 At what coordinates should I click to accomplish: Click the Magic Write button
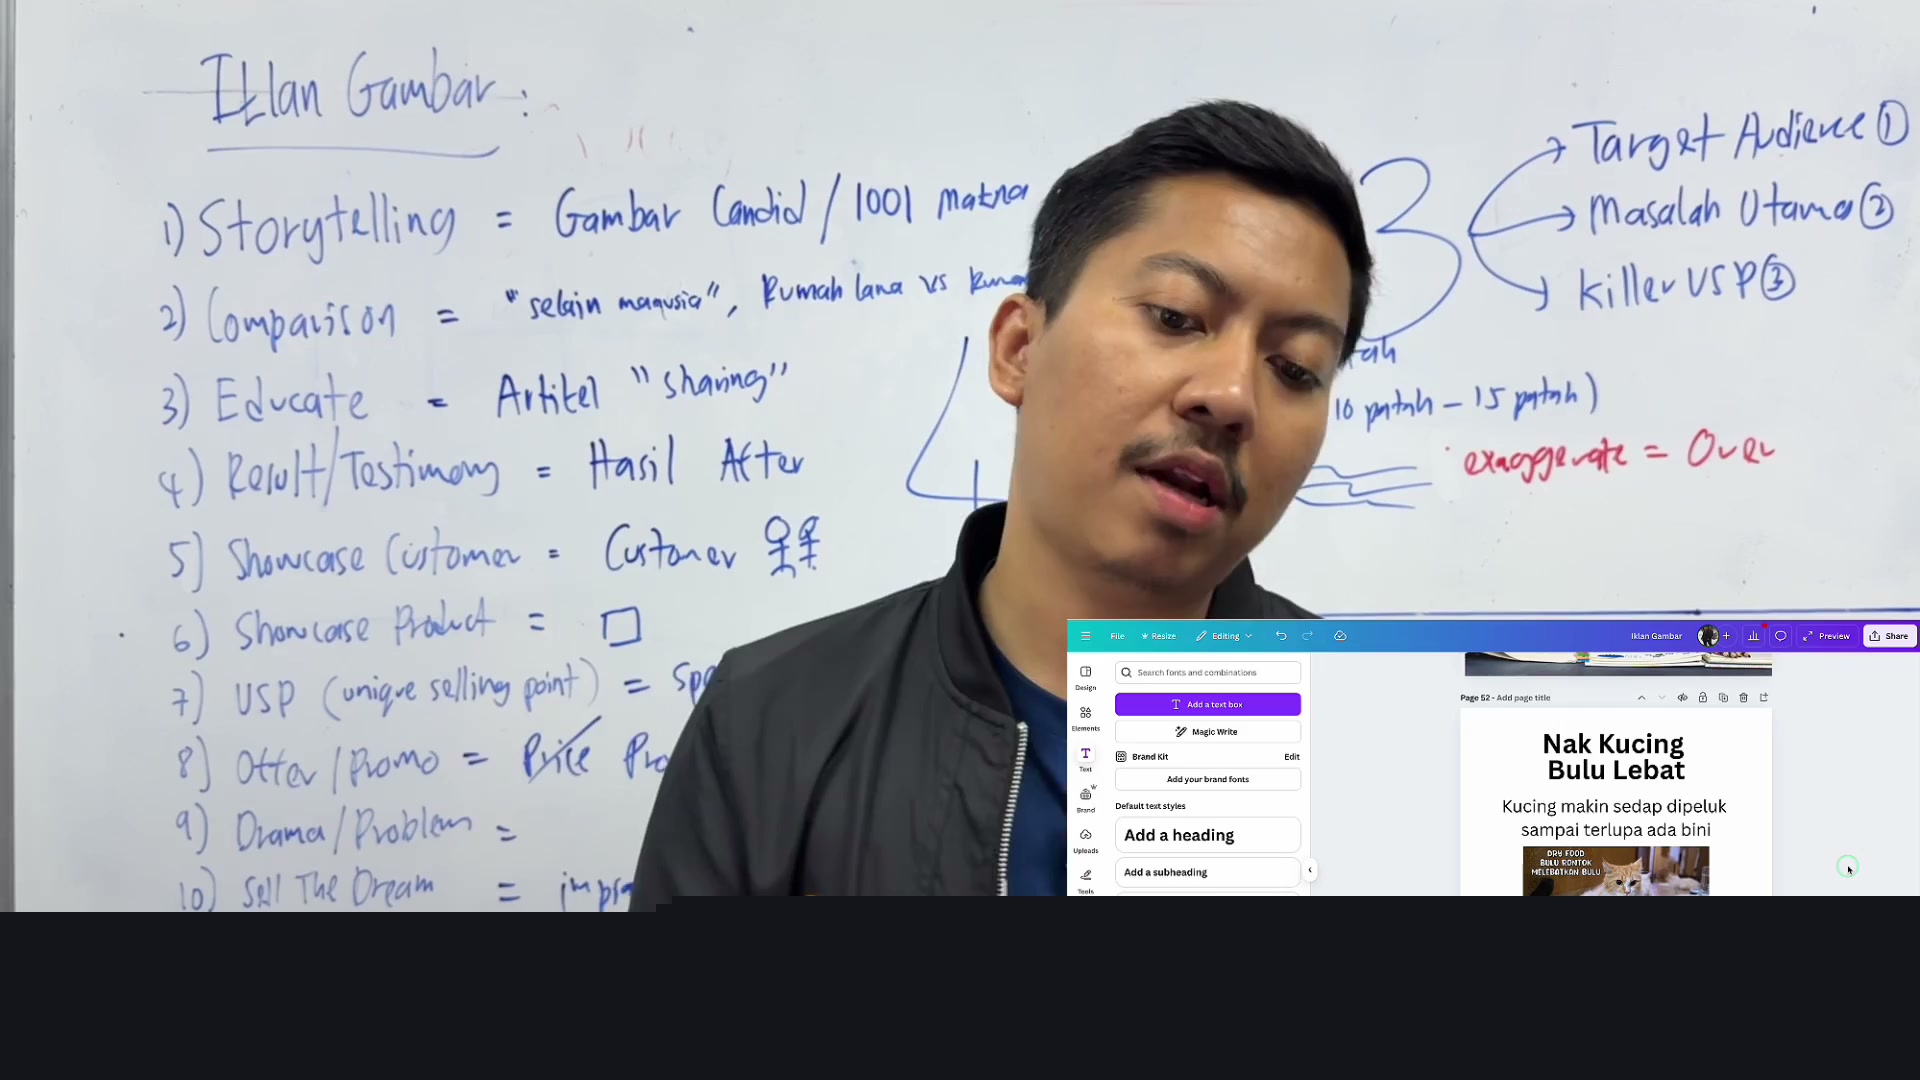[1208, 732]
